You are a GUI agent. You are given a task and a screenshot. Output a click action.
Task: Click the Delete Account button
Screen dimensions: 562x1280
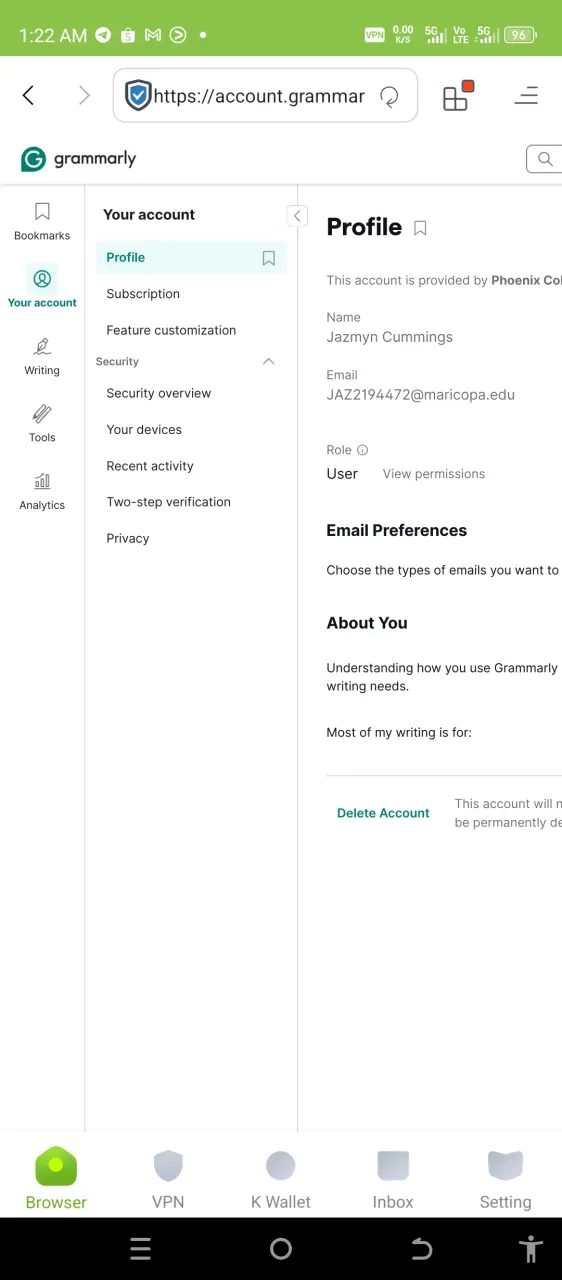tap(383, 813)
